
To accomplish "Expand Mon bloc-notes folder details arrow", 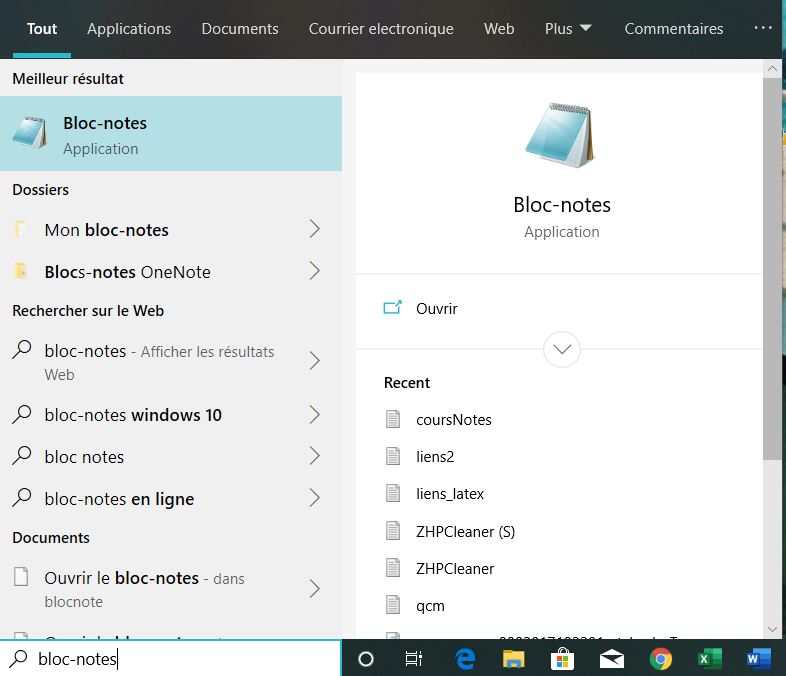I will click(314, 229).
